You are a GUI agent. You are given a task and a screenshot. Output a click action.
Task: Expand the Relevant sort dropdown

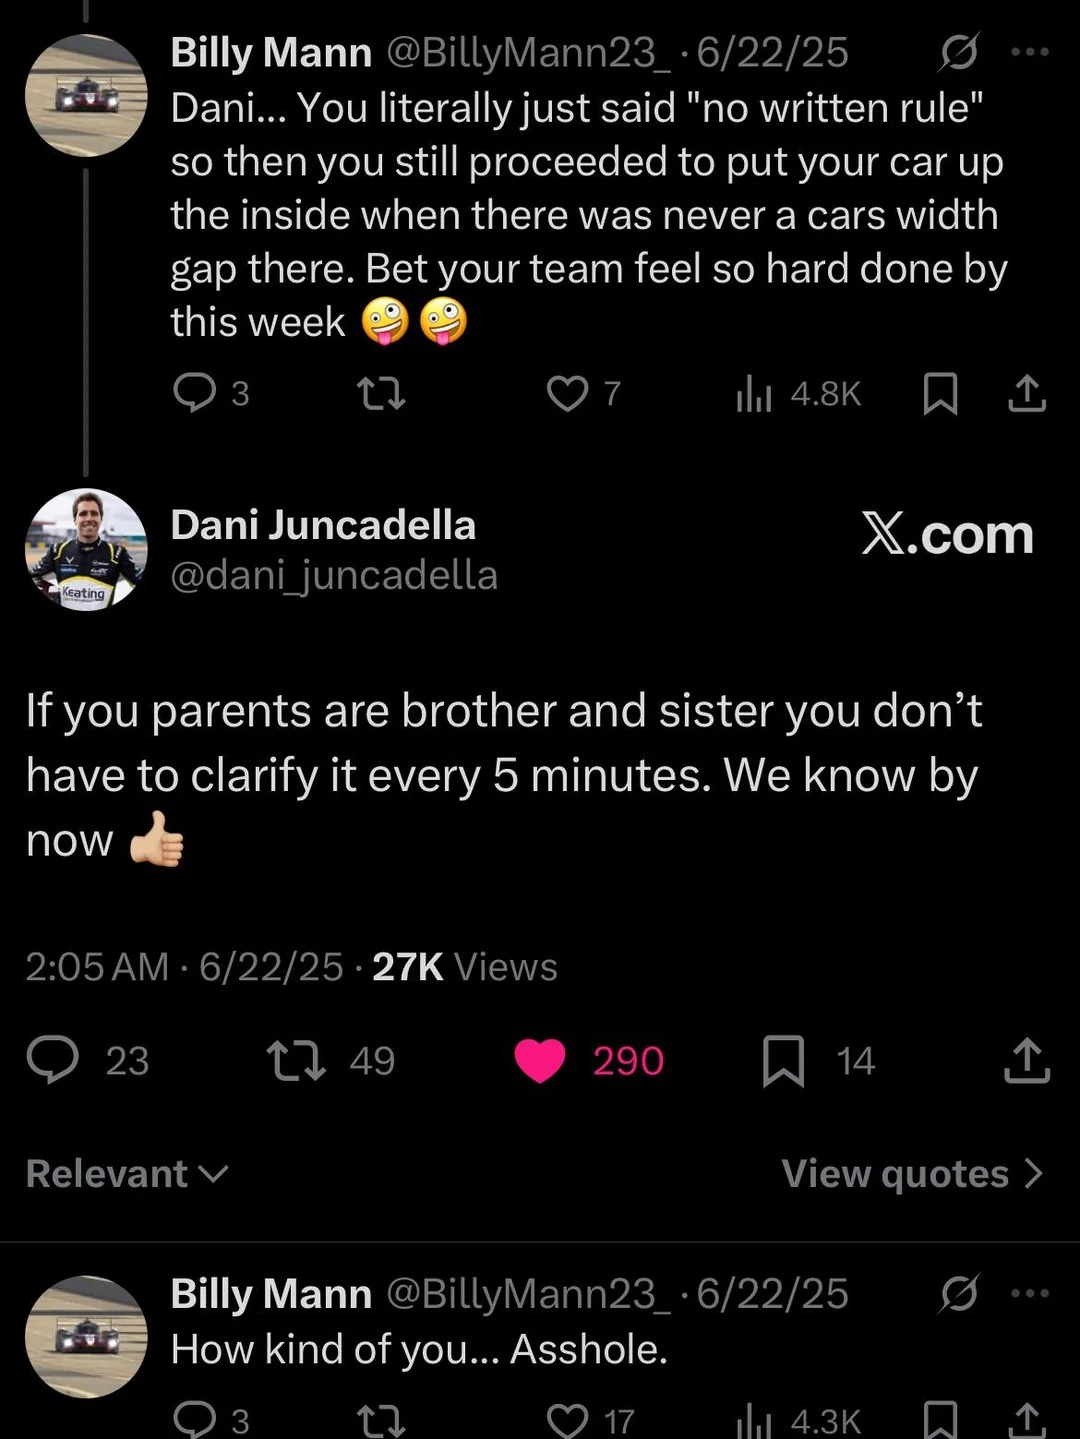click(127, 1173)
